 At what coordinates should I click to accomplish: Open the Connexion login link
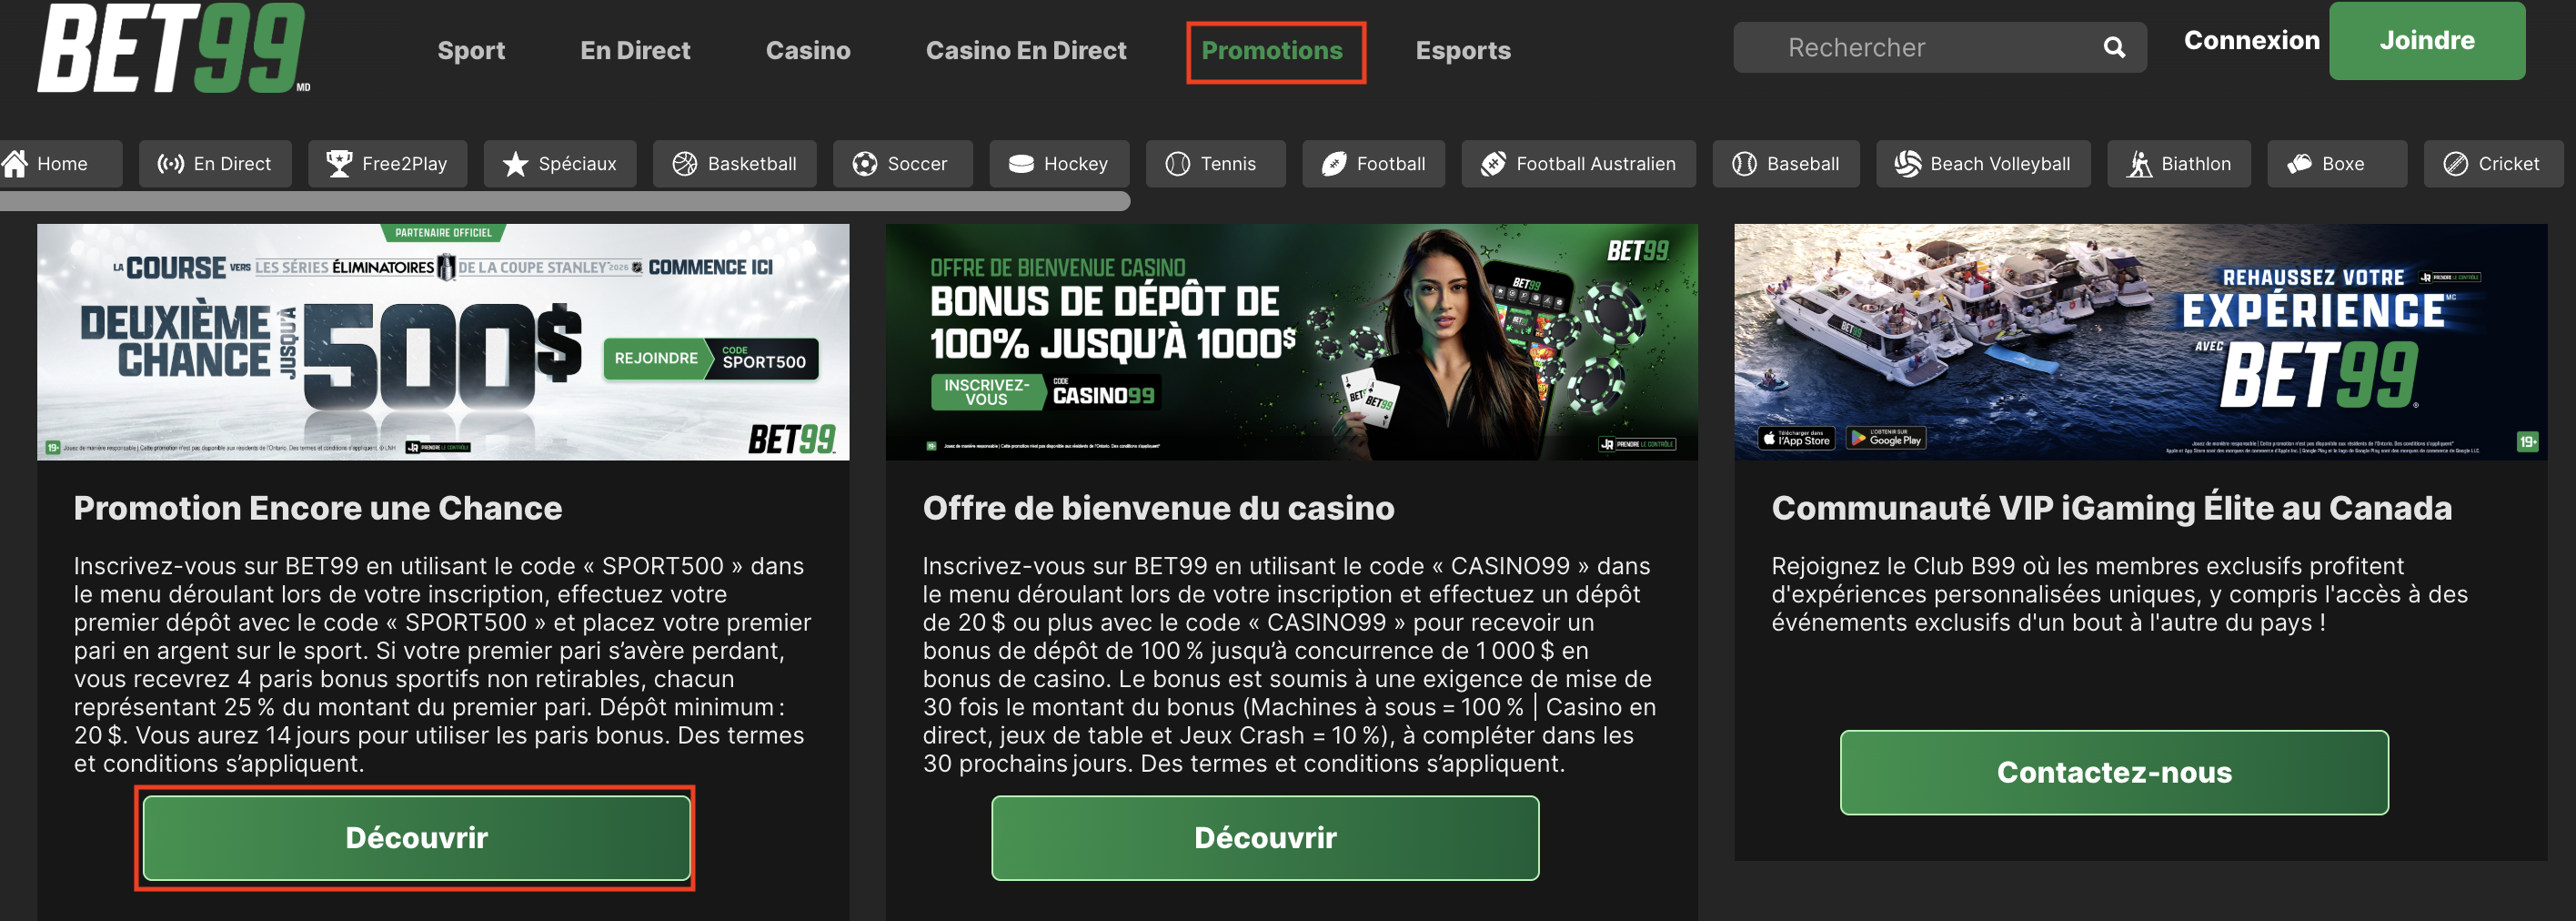(2251, 41)
